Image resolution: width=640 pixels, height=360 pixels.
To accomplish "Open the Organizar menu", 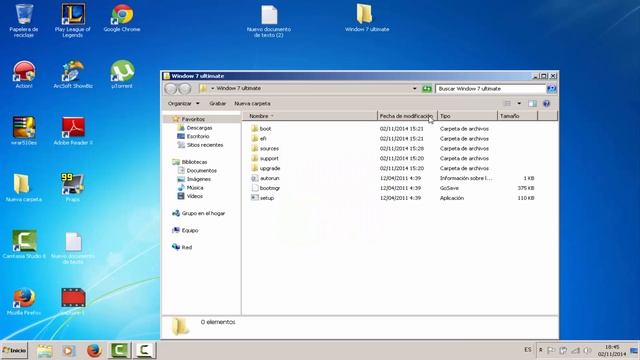I will pos(184,104).
